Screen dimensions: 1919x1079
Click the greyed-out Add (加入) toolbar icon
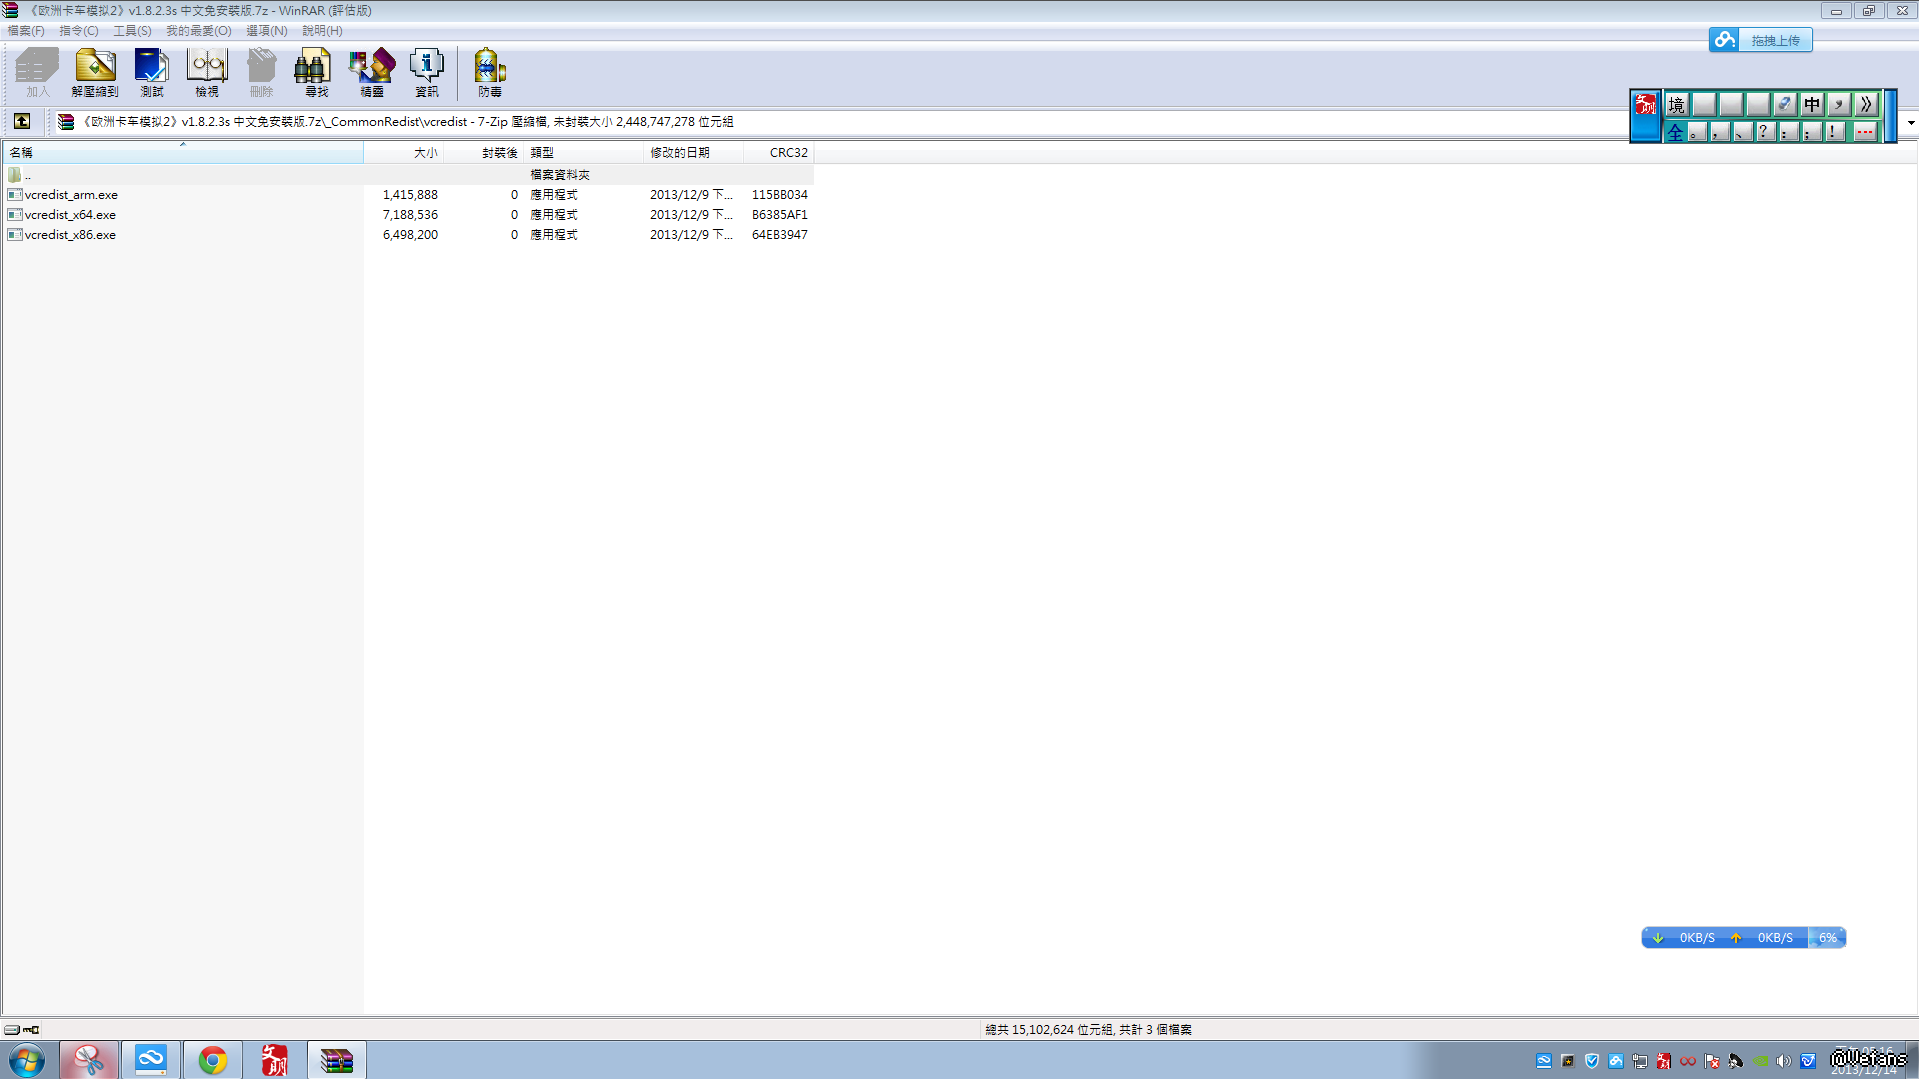point(38,73)
